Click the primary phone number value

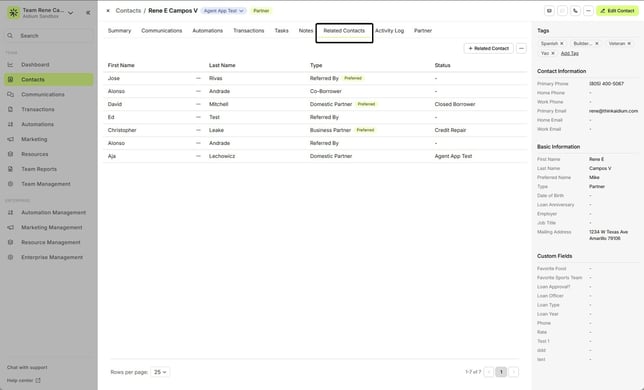click(606, 83)
